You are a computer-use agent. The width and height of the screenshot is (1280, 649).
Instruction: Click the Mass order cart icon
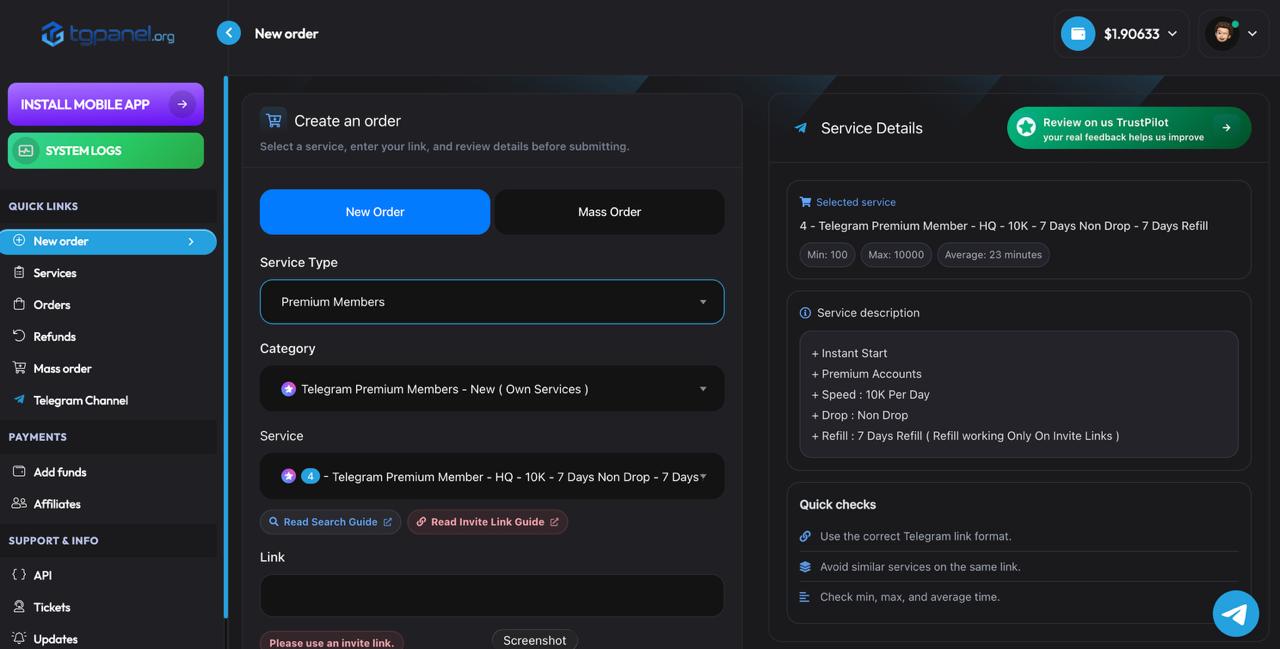click(x=19, y=368)
